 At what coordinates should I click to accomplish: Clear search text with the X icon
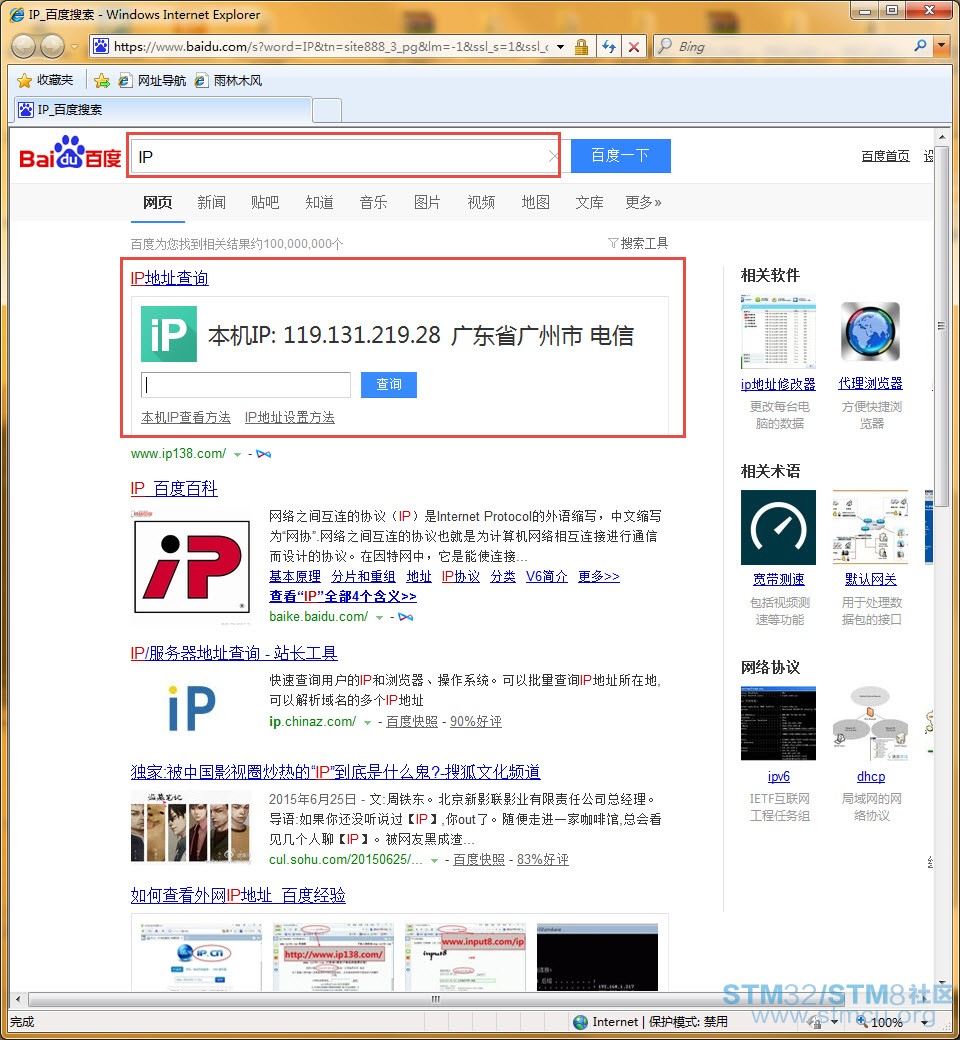coord(553,157)
